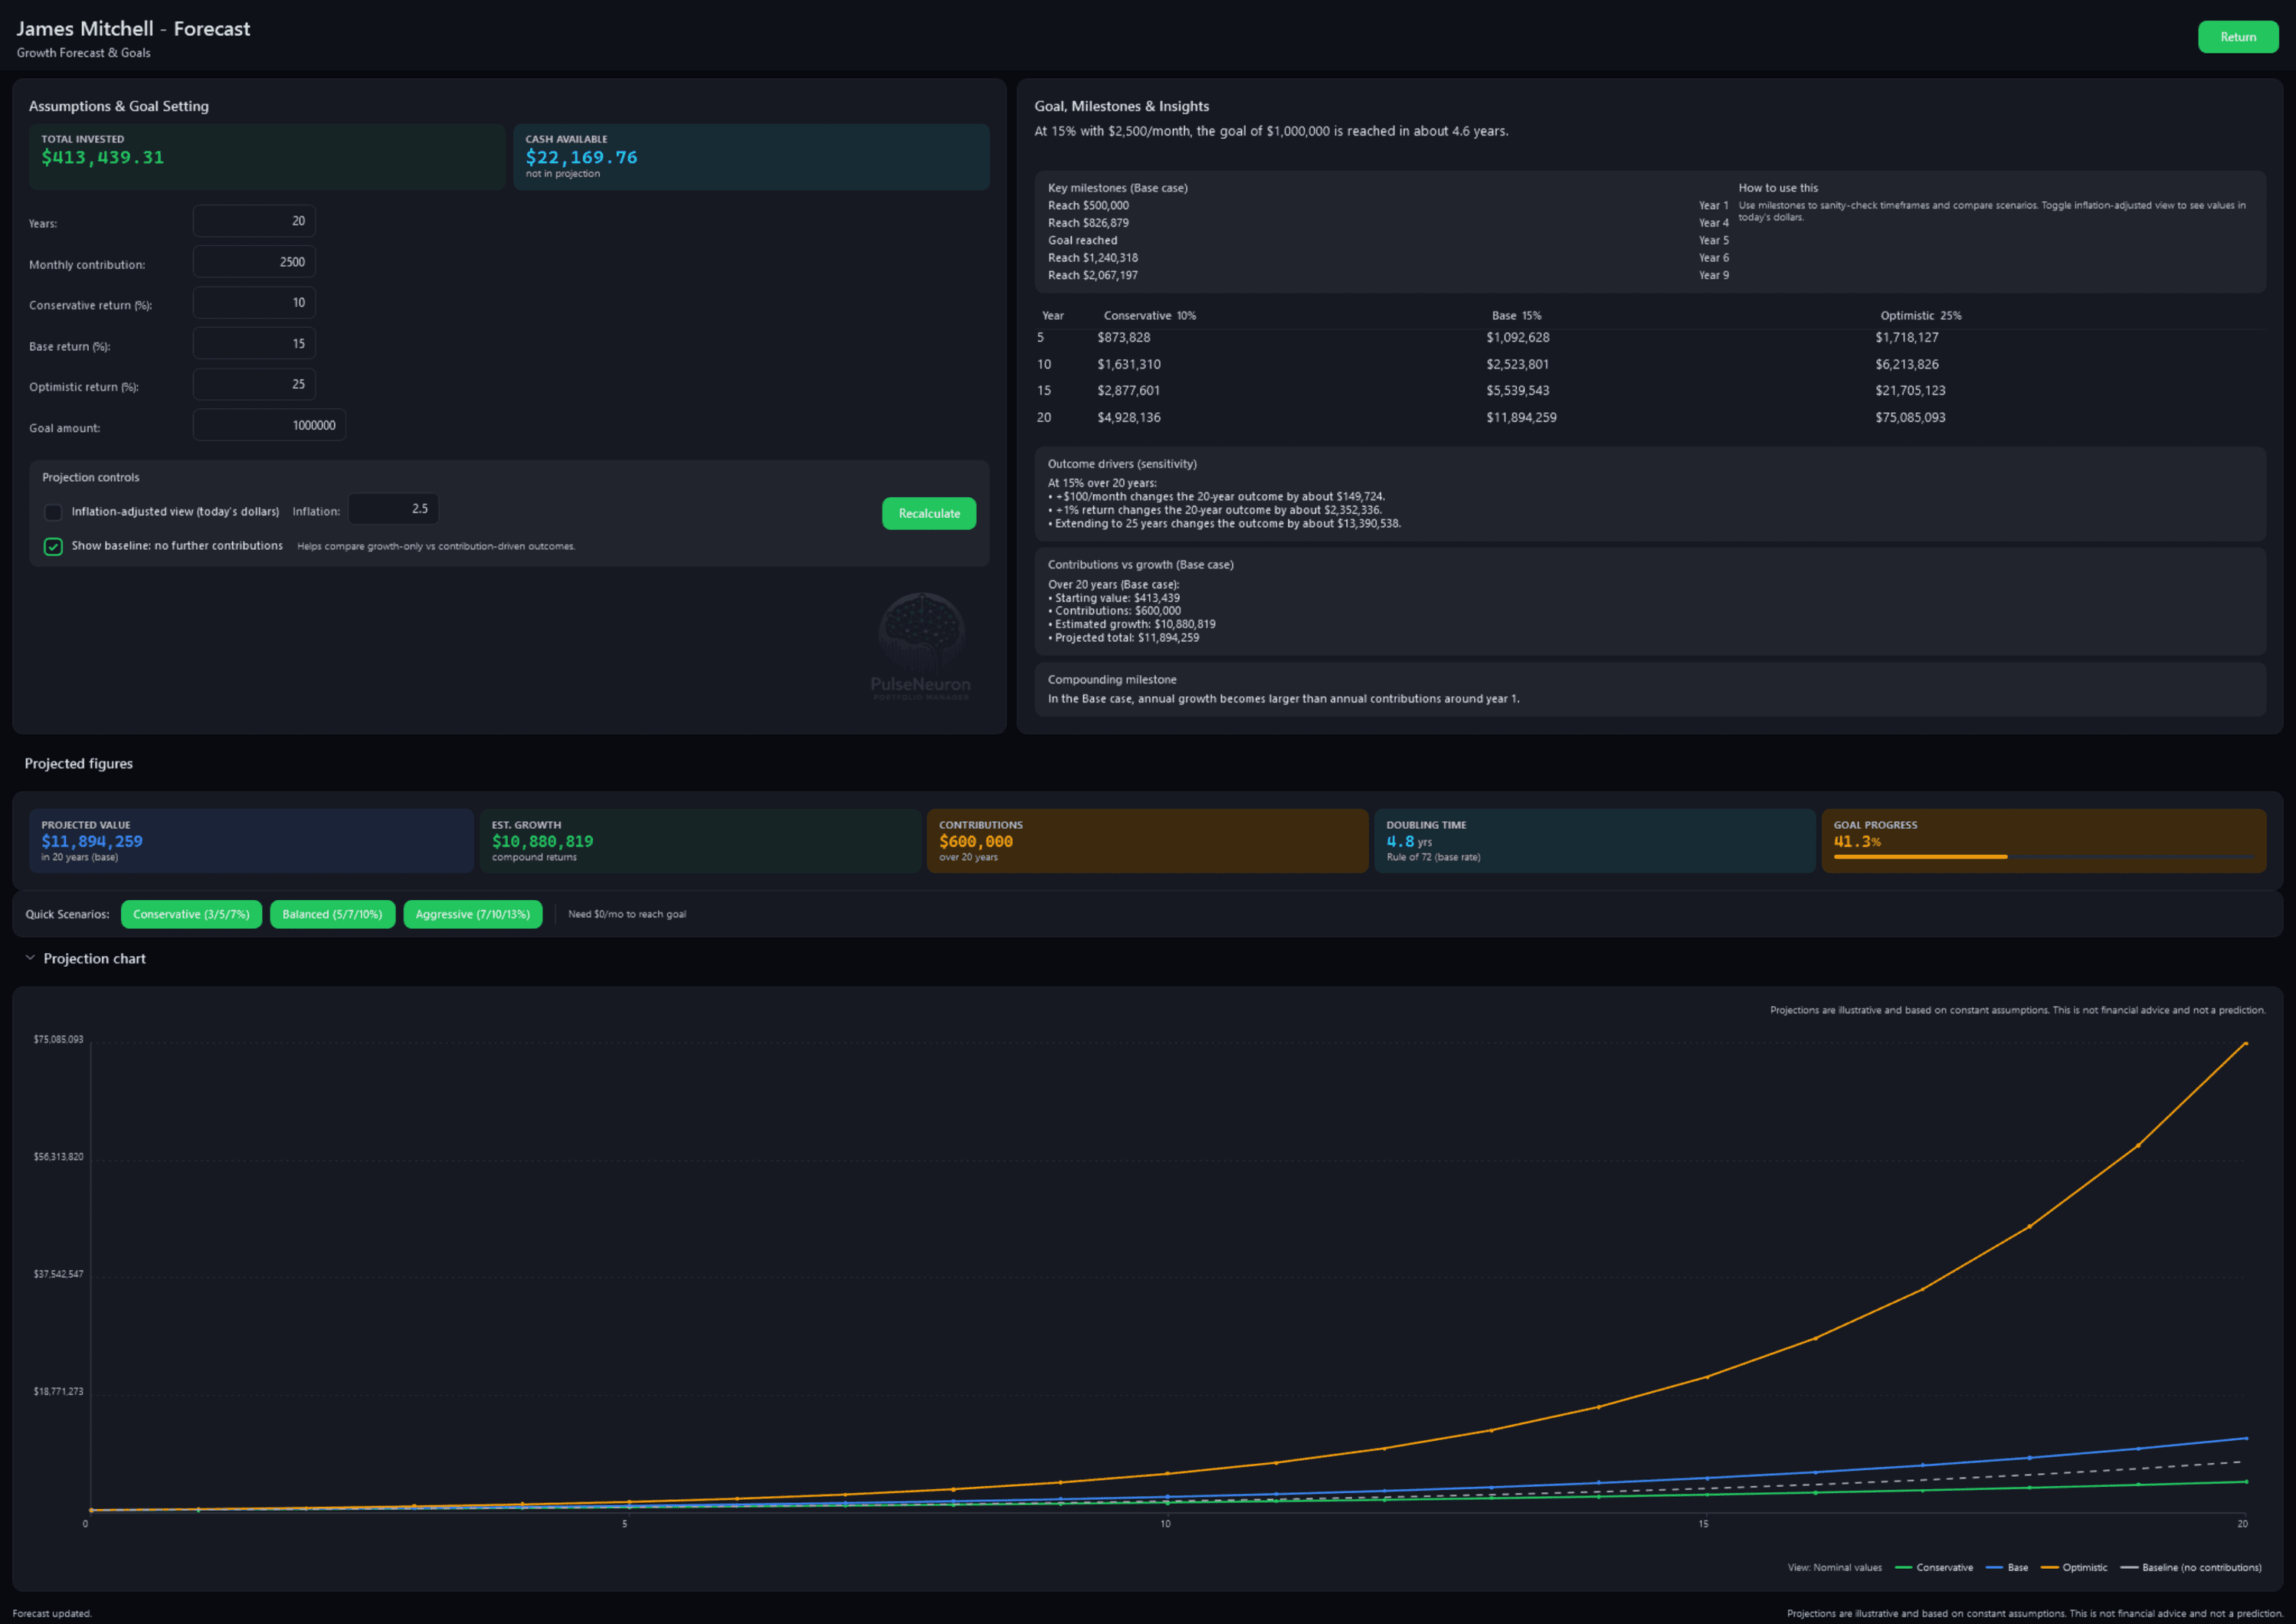Image resolution: width=2296 pixels, height=1624 pixels.
Task: Click the Conservative legend line marker
Action: (x=1903, y=1567)
